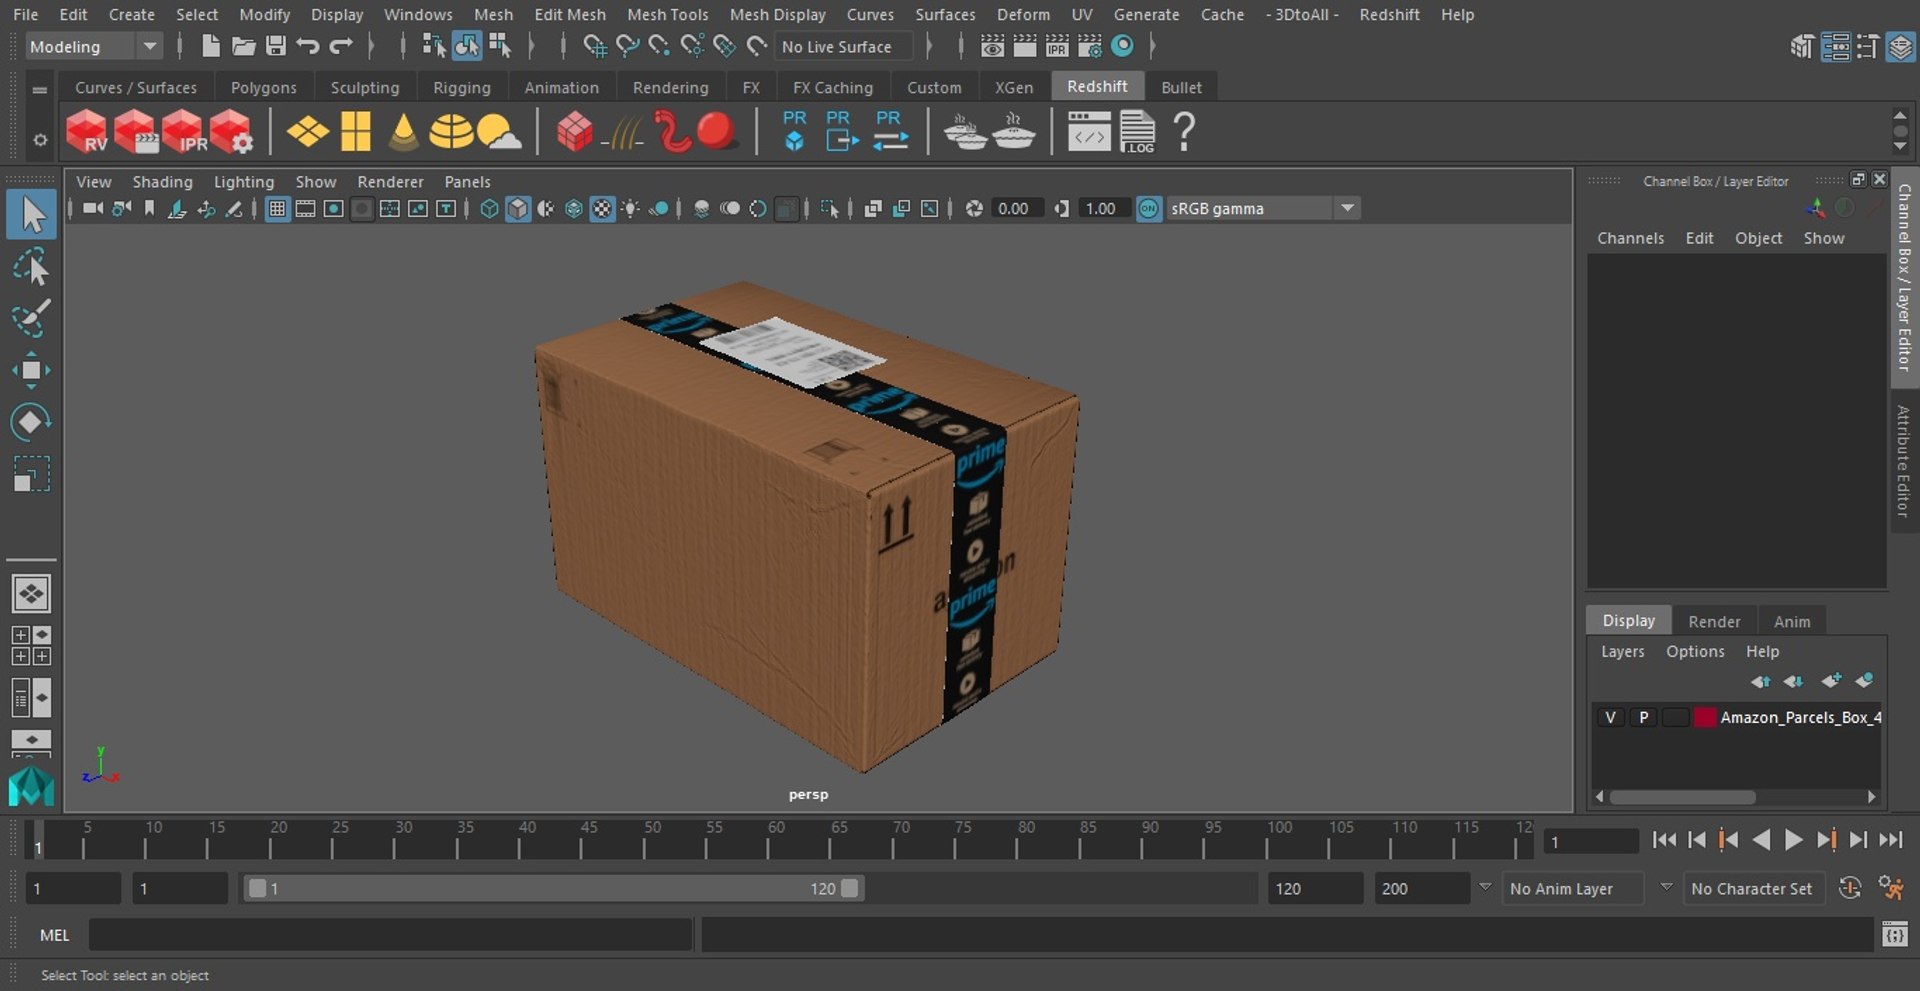The width and height of the screenshot is (1920, 991).
Task: Create Redshift spot light cone icon
Action: (403, 132)
